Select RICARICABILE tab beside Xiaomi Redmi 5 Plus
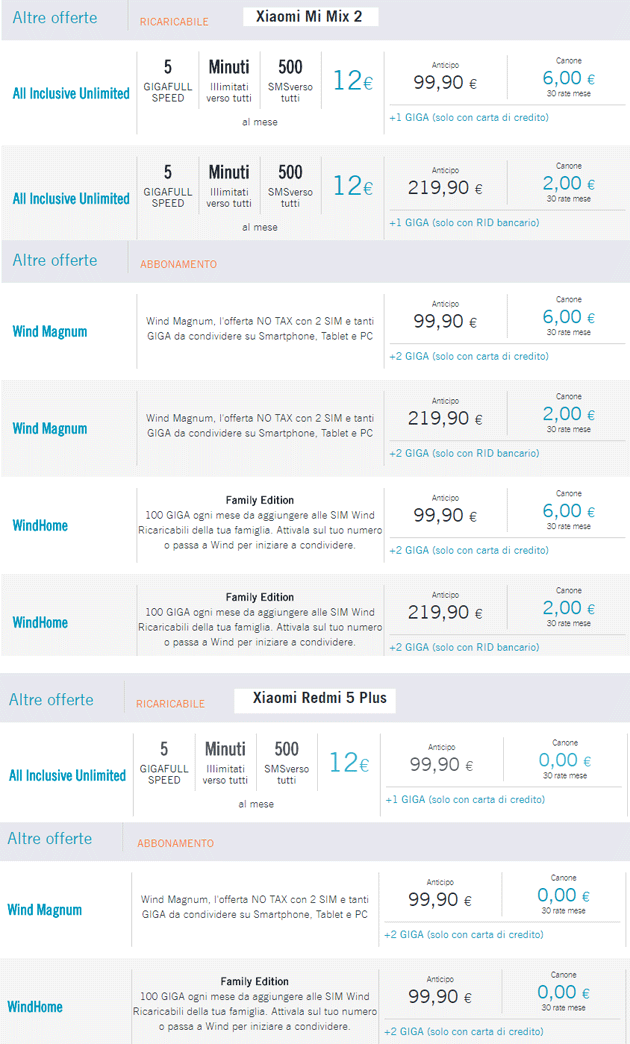 (170, 703)
